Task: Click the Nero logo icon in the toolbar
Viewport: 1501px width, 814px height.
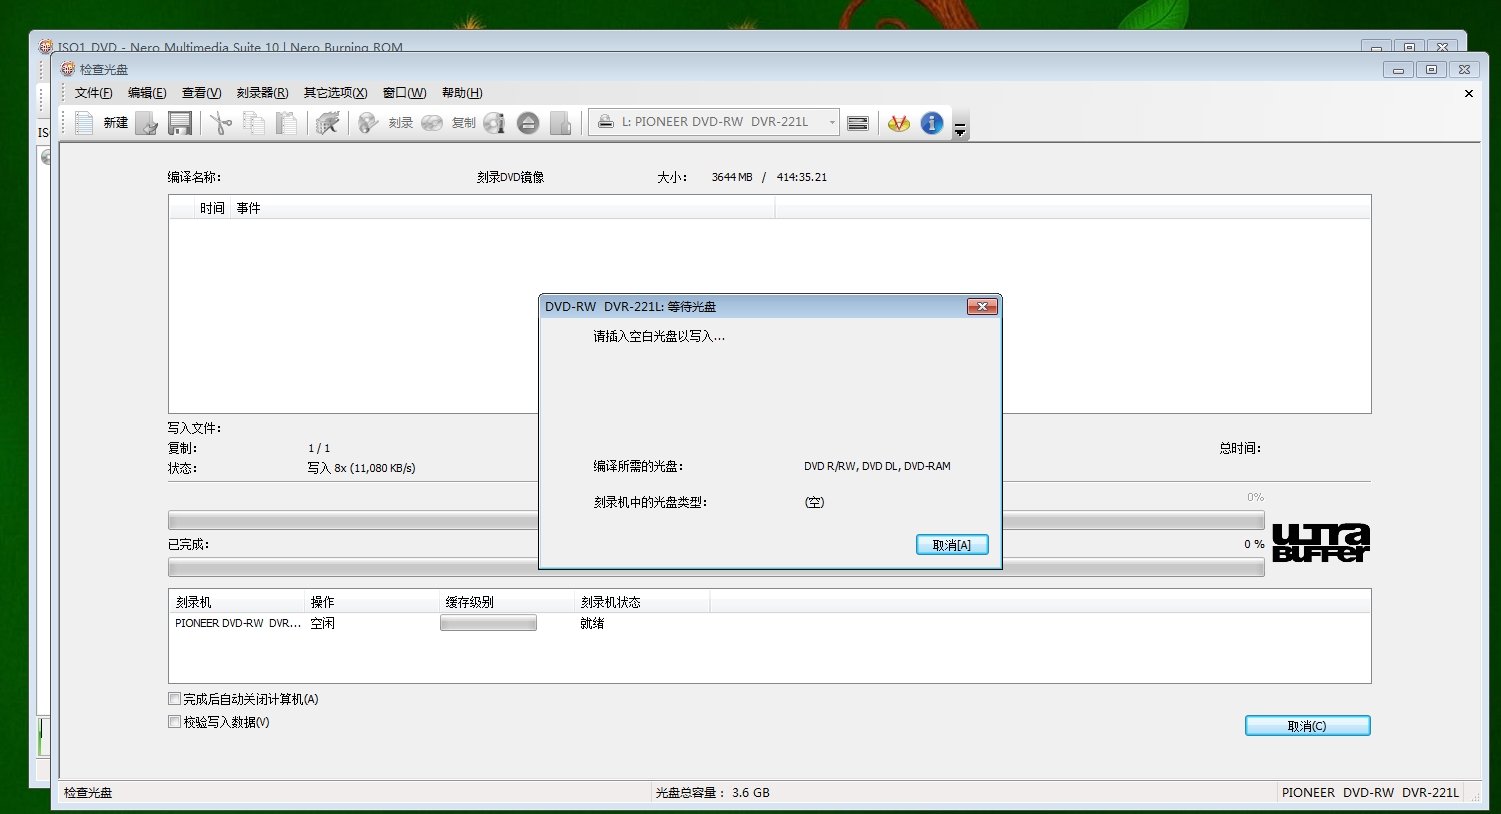Action: 898,123
